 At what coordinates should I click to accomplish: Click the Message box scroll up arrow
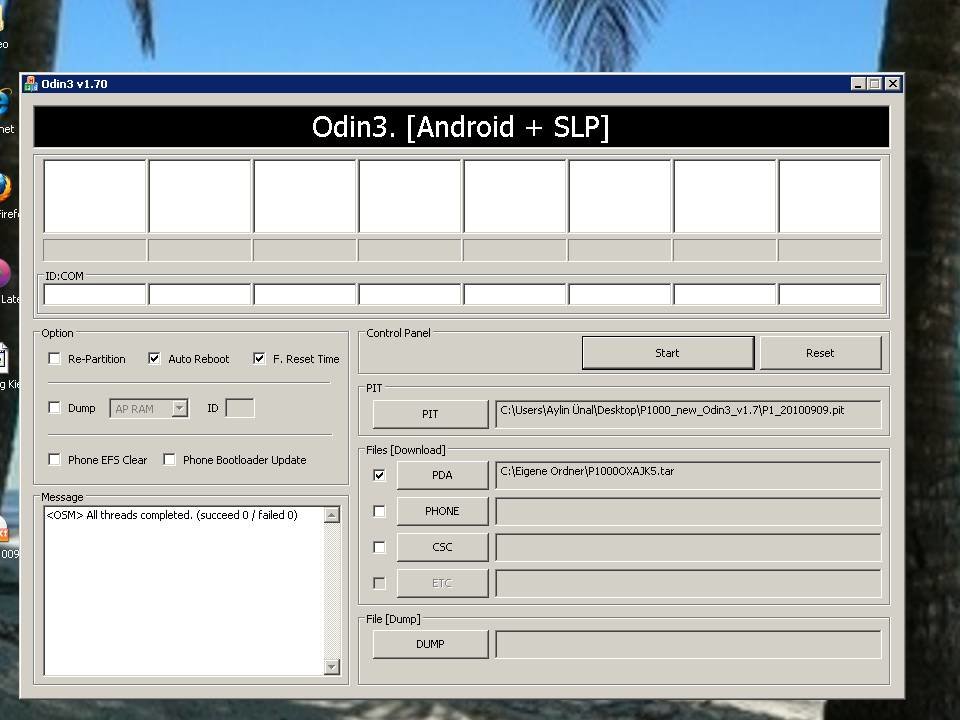coord(332,515)
